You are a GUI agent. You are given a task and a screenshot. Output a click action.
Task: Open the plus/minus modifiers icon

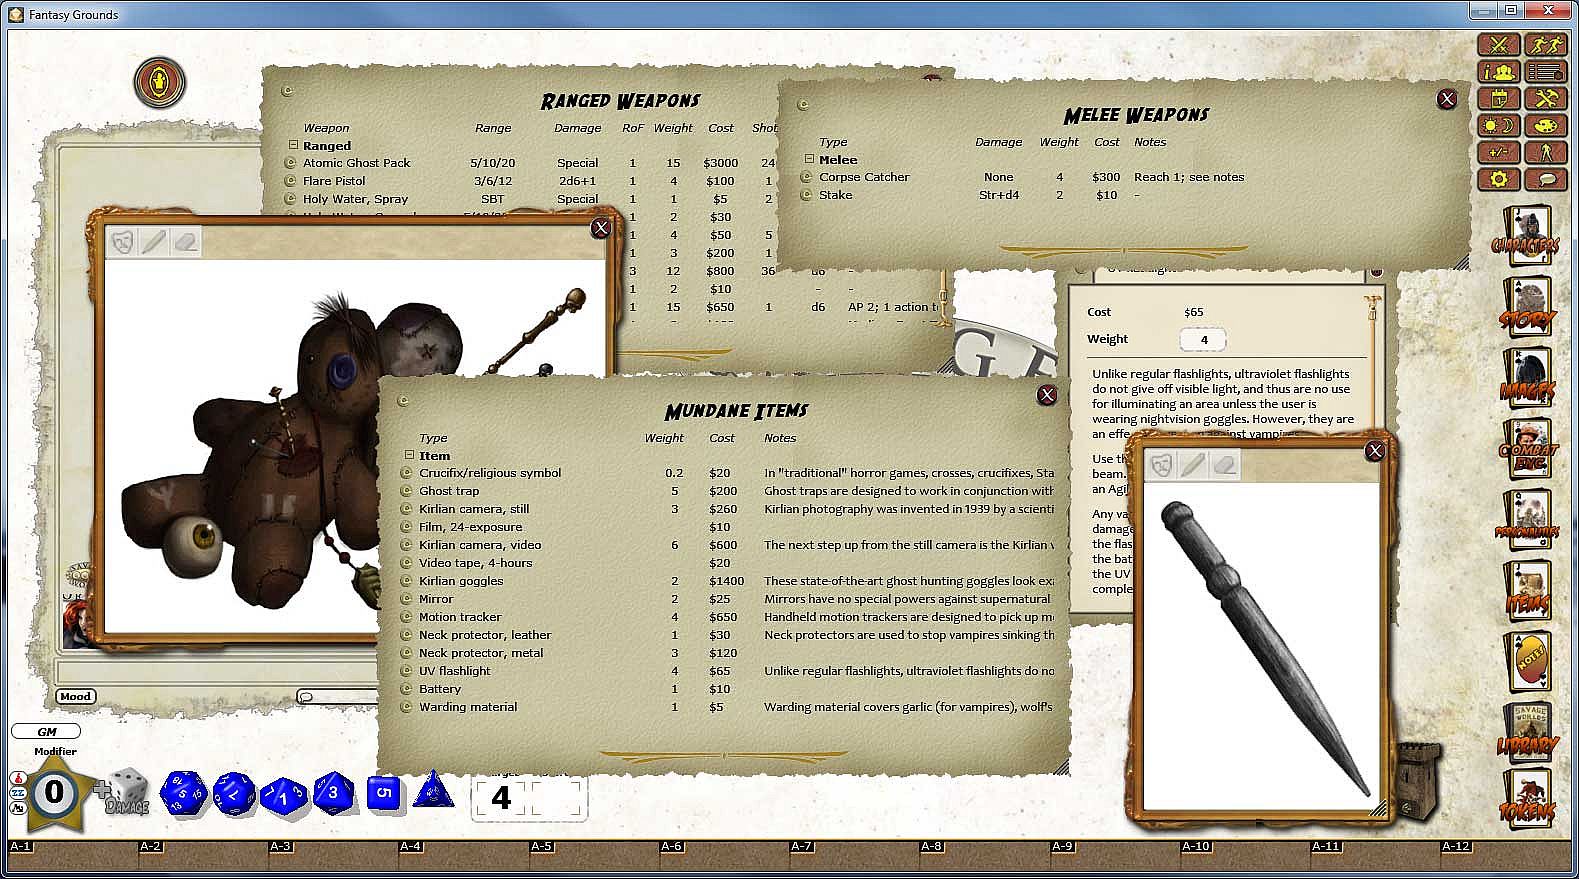1499,153
